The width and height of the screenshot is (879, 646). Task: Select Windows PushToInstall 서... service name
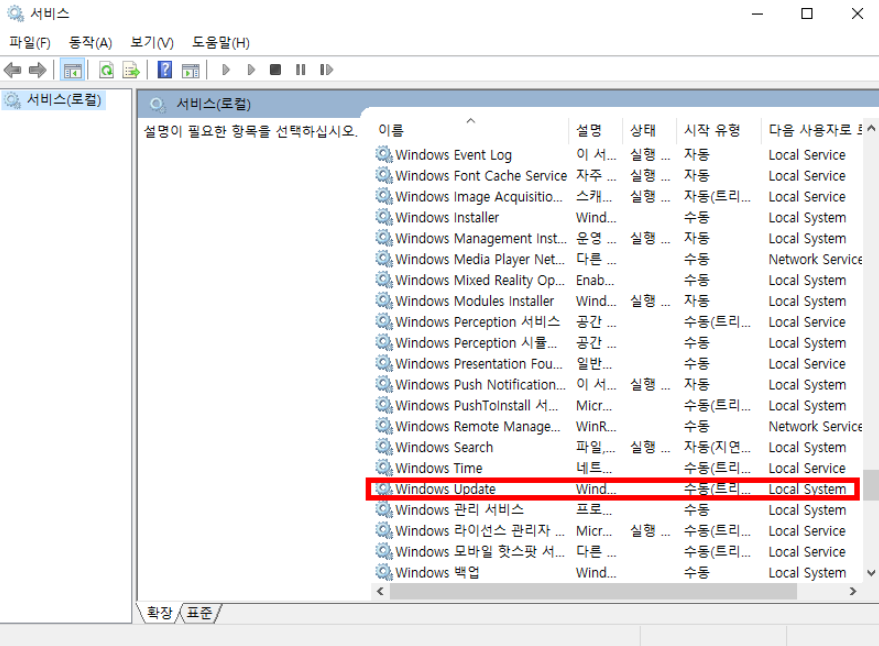point(476,405)
